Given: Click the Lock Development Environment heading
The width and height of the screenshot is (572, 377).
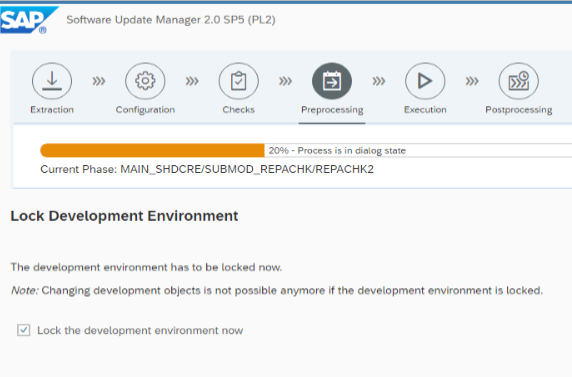Looking at the screenshot, I should tap(124, 216).
